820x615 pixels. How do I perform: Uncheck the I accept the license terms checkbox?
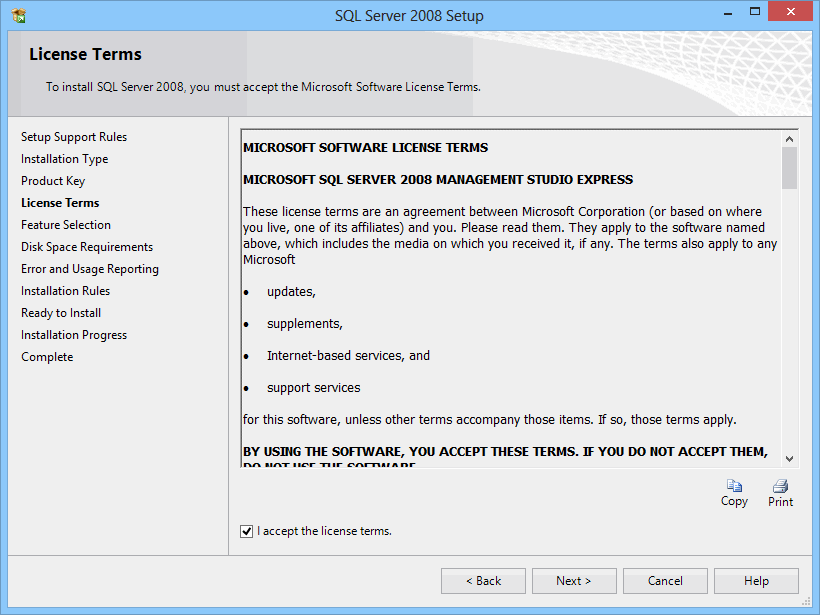(x=246, y=531)
